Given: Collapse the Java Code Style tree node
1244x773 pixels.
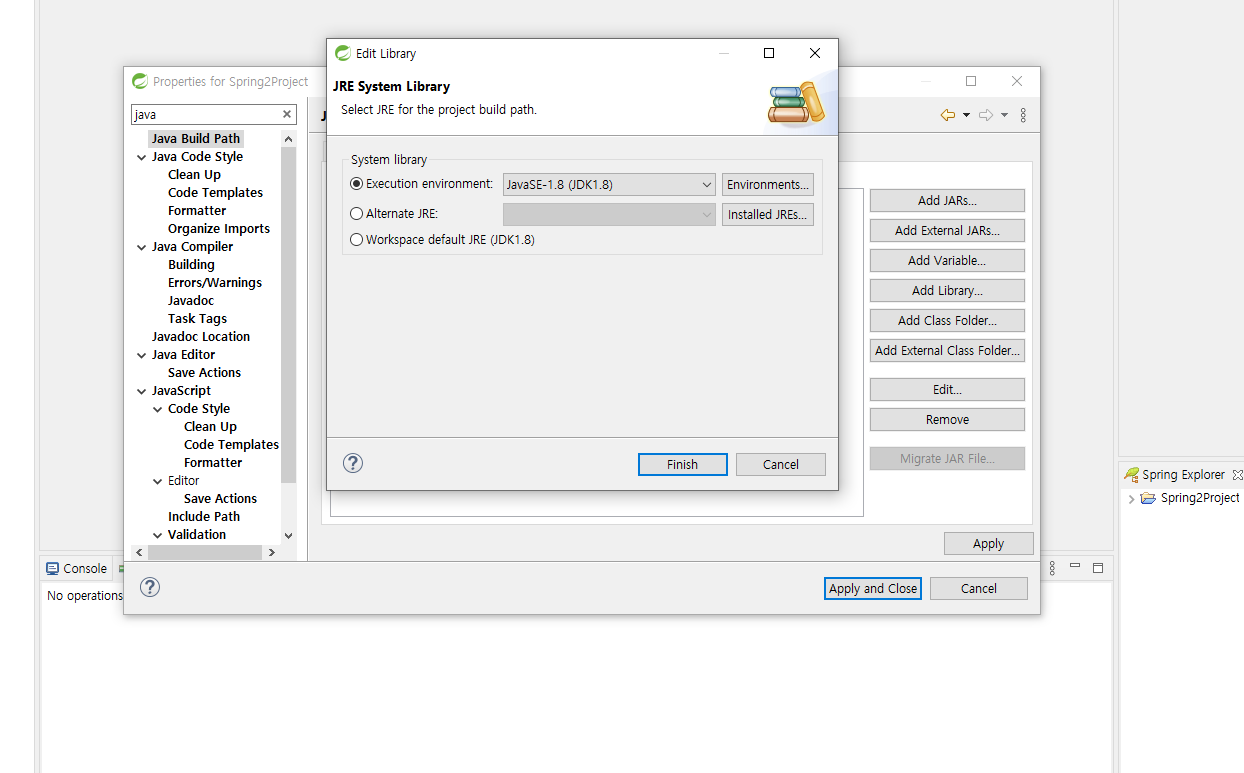Looking at the screenshot, I should pos(142,157).
